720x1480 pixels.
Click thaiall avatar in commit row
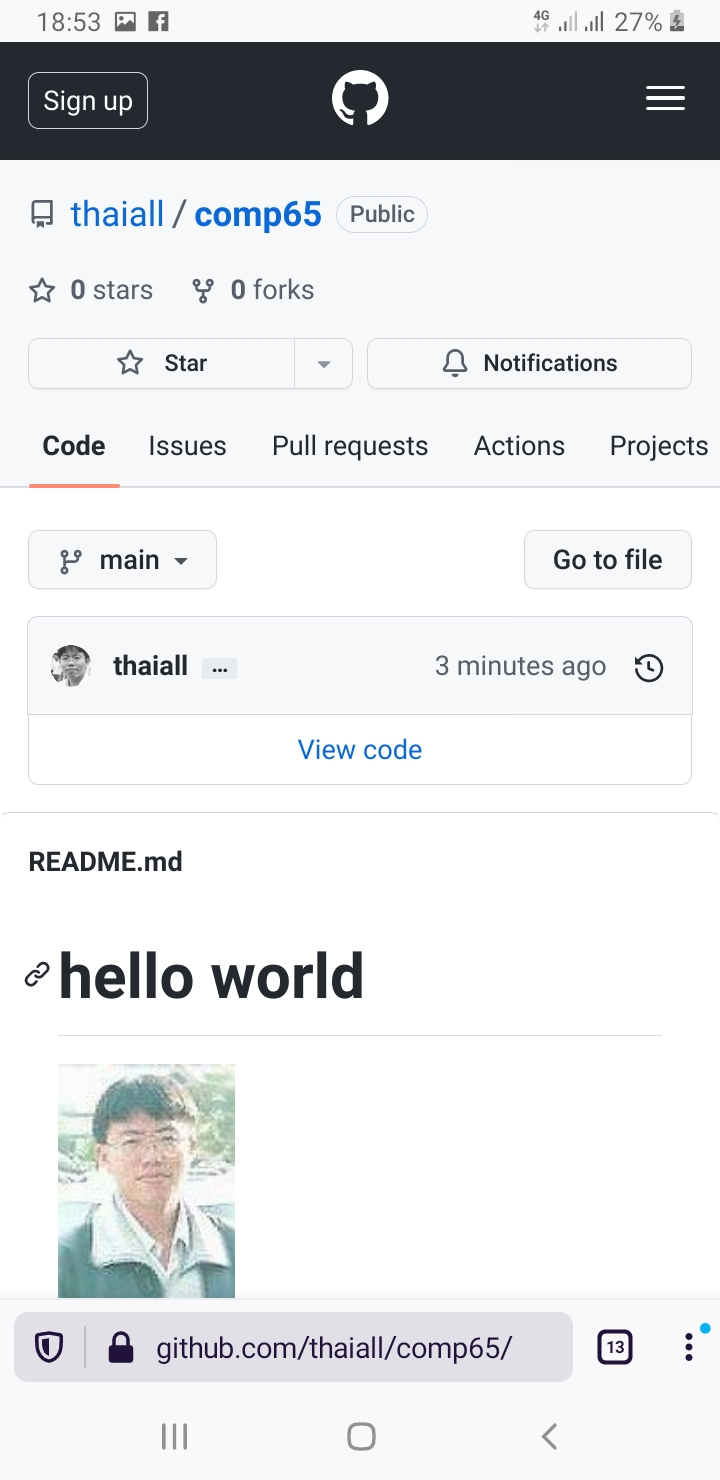tap(71, 666)
